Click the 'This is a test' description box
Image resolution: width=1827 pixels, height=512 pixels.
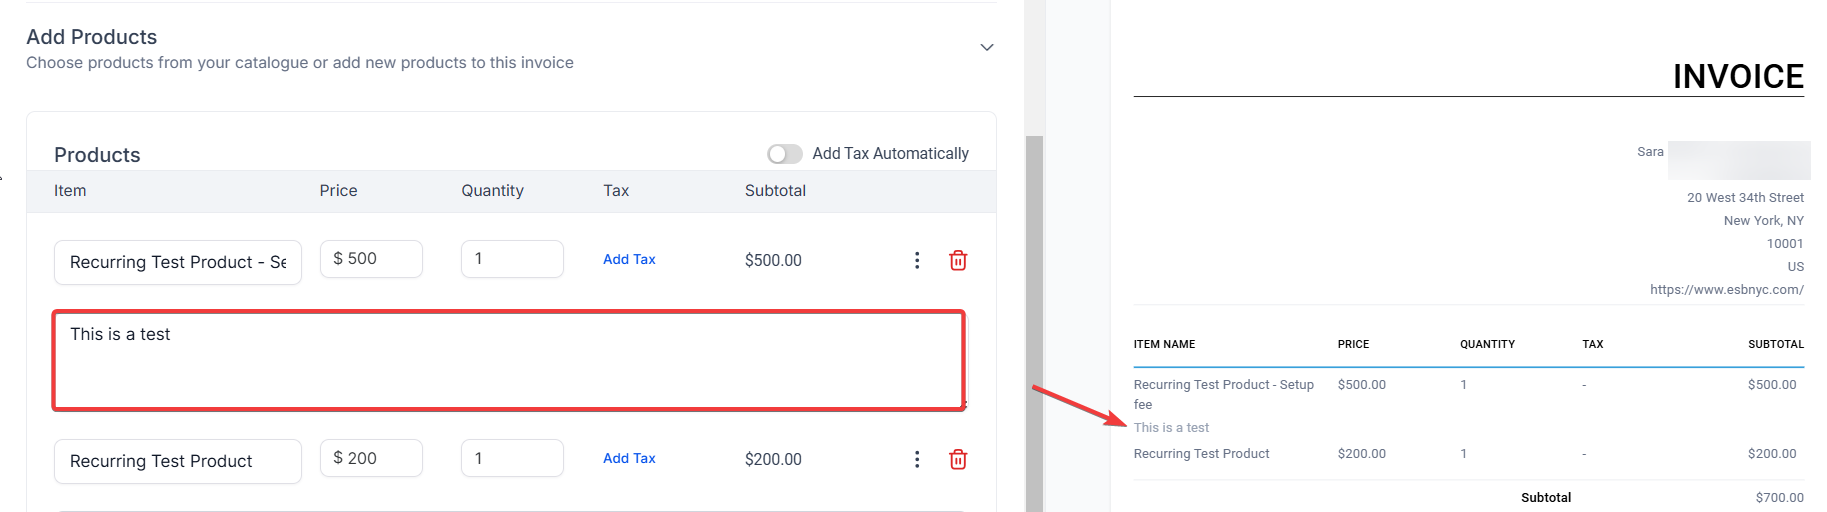coord(508,360)
